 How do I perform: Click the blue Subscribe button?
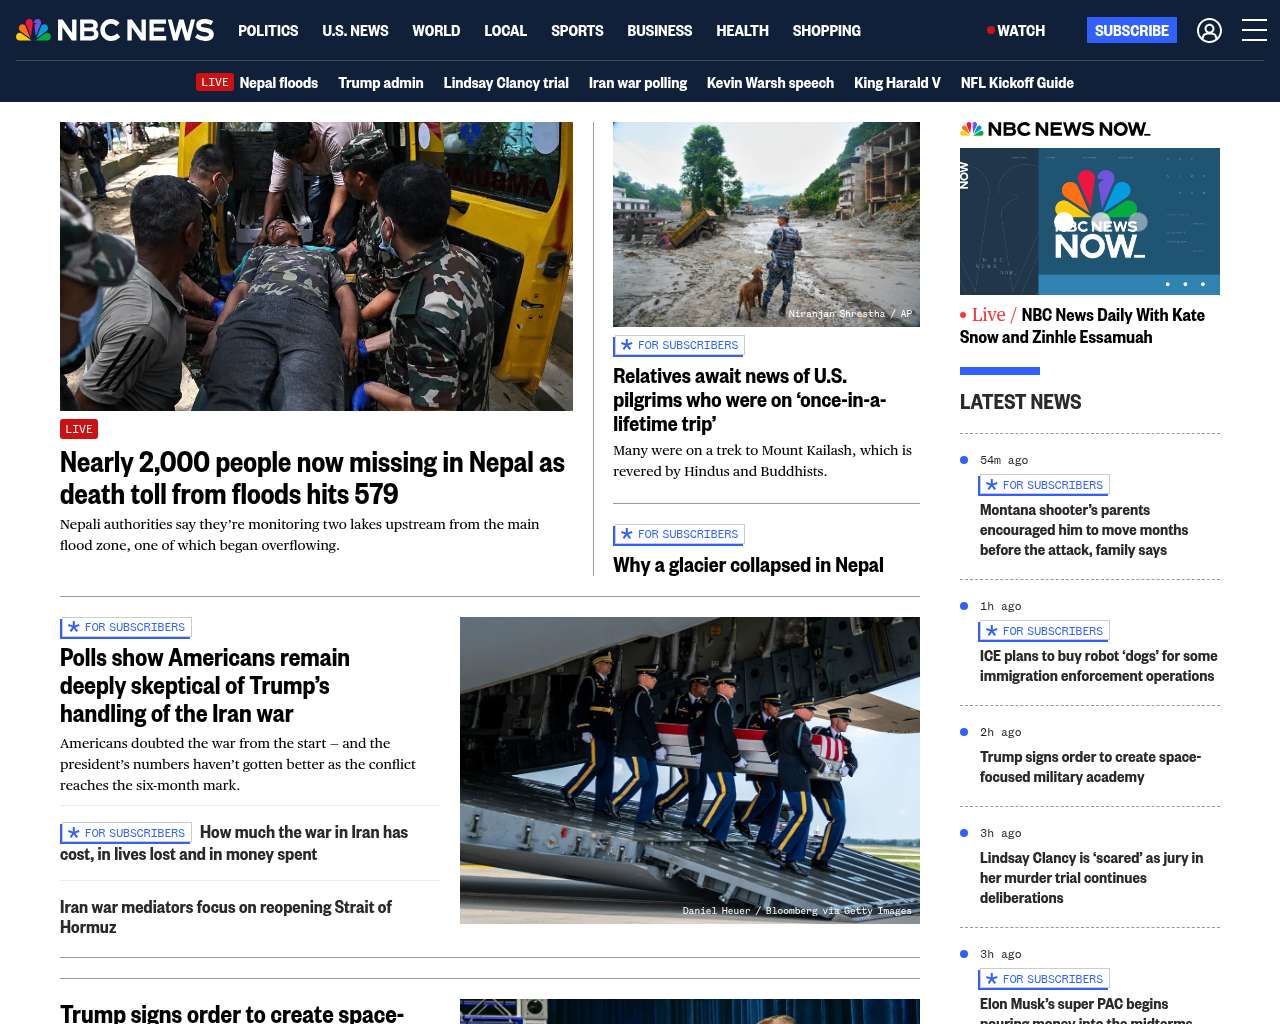(1132, 30)
